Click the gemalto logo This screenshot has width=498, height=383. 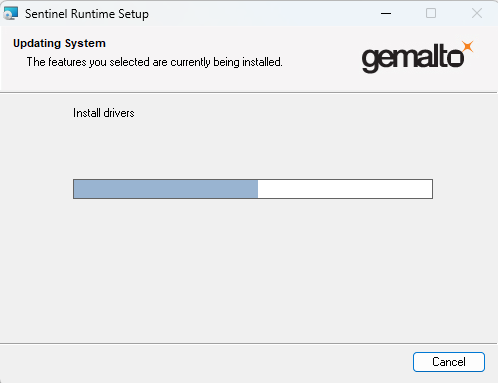click(x=417, y=56)
